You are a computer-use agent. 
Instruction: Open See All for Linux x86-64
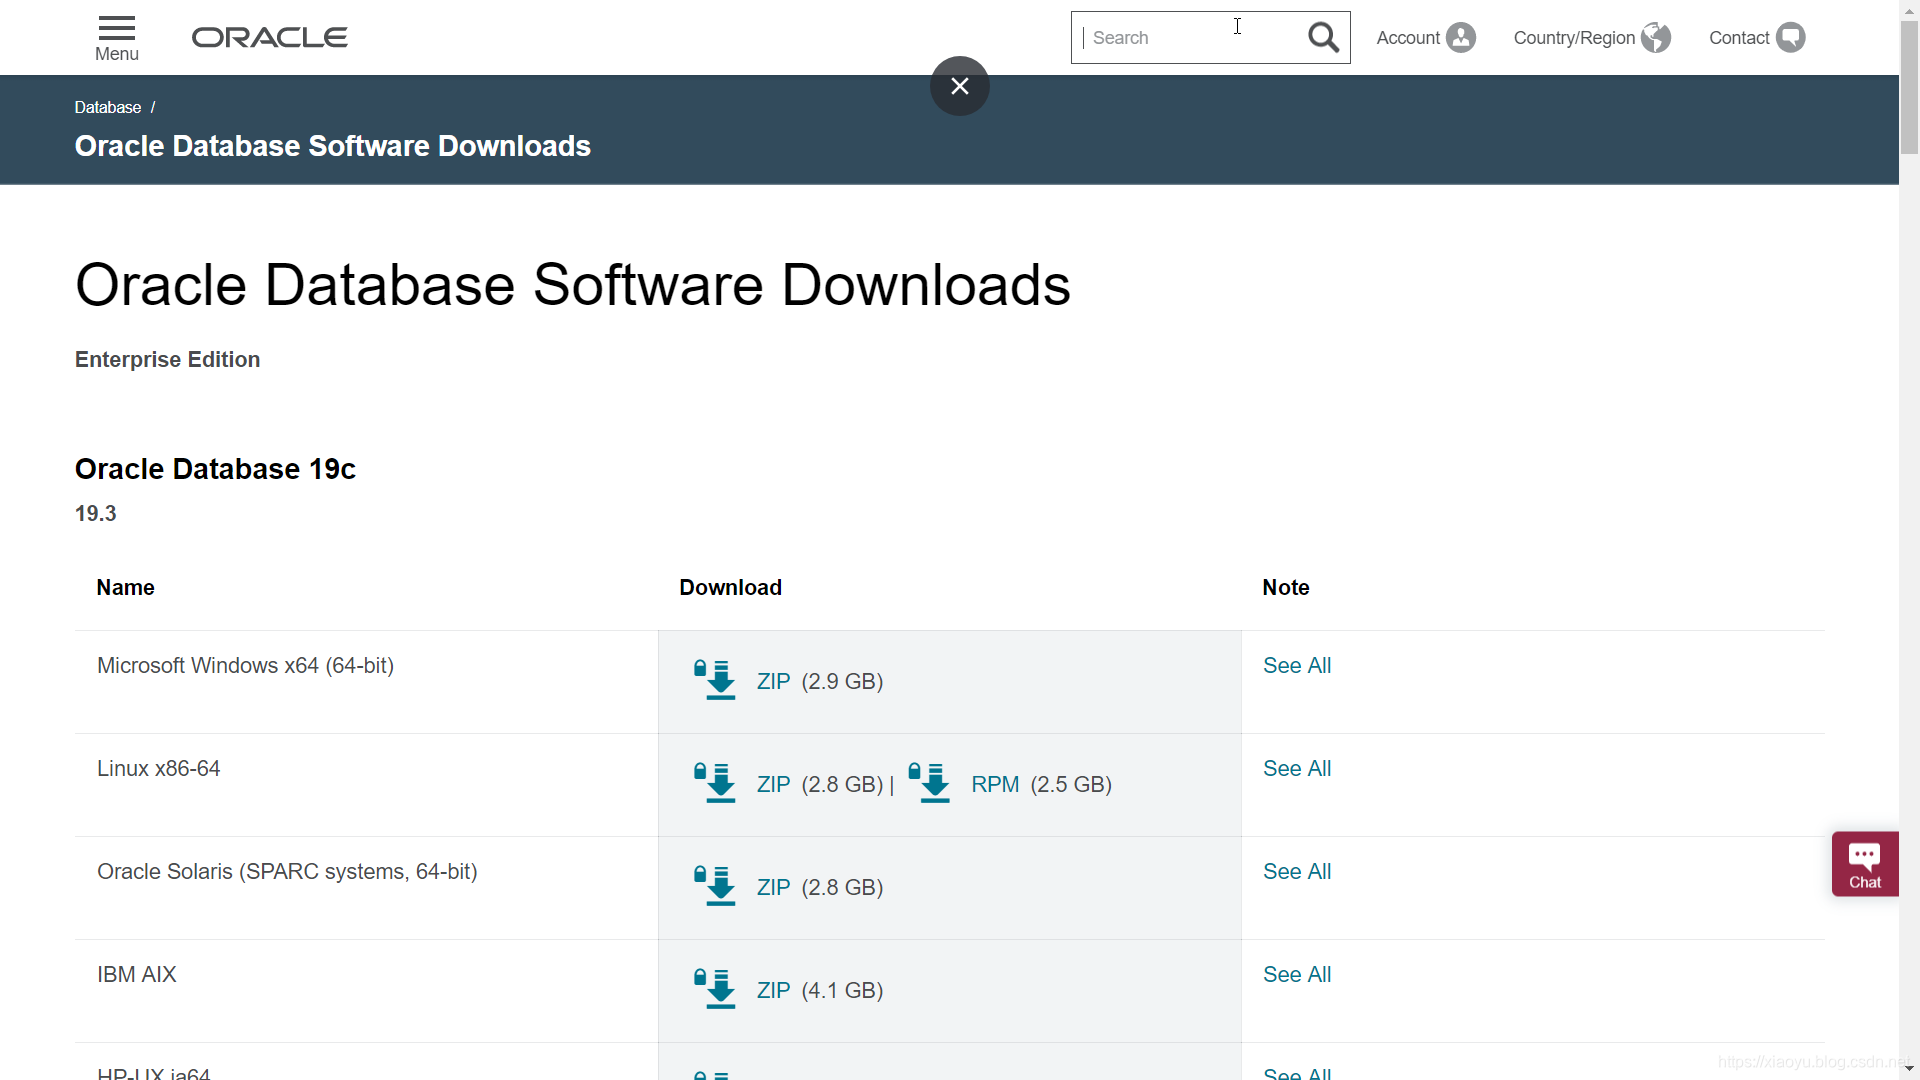1297,769
